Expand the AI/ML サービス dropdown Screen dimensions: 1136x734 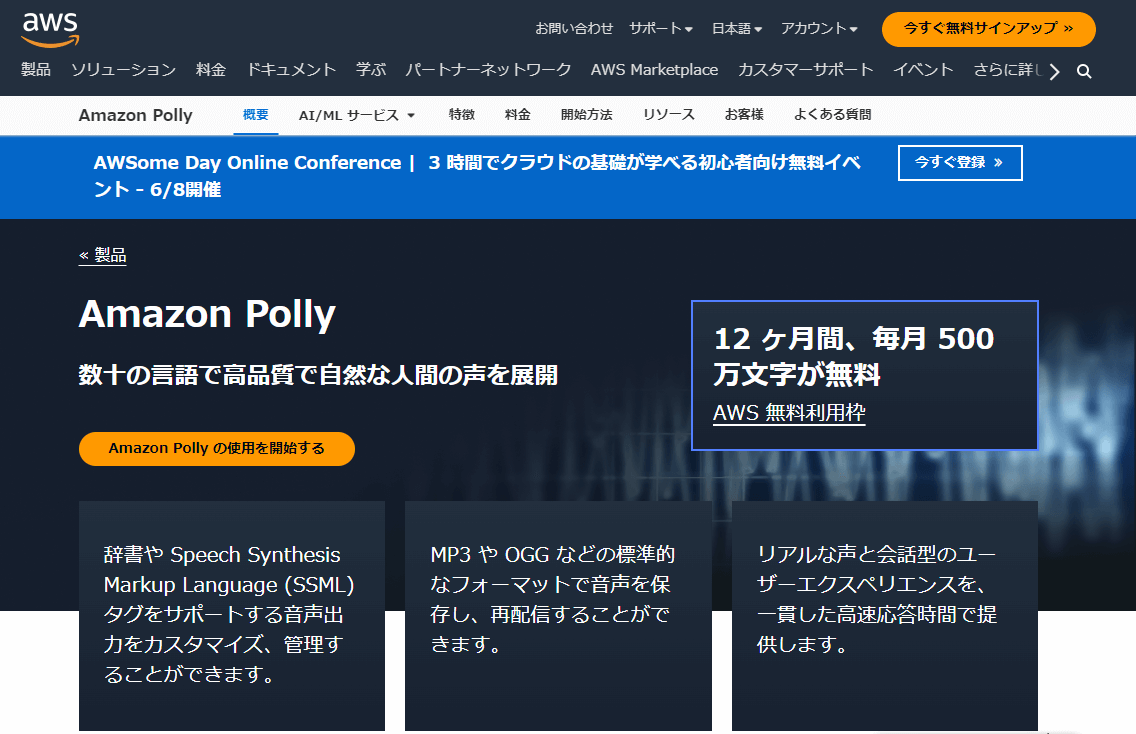[356, 115]
